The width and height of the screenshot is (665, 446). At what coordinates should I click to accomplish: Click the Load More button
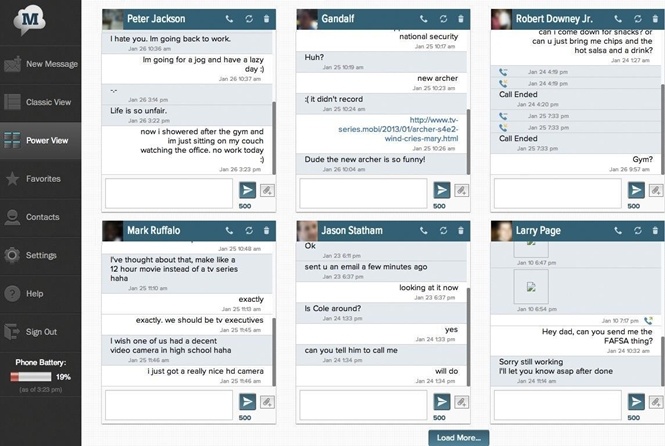(x=458, y=437)
